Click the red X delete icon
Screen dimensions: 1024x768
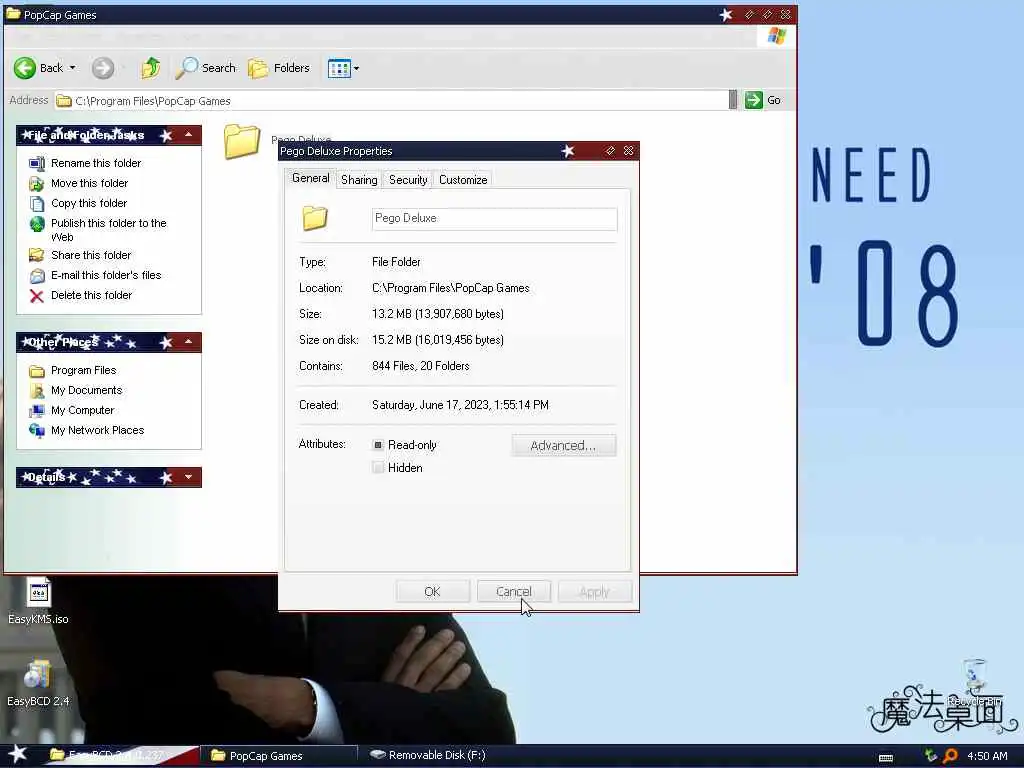point(37,296)
